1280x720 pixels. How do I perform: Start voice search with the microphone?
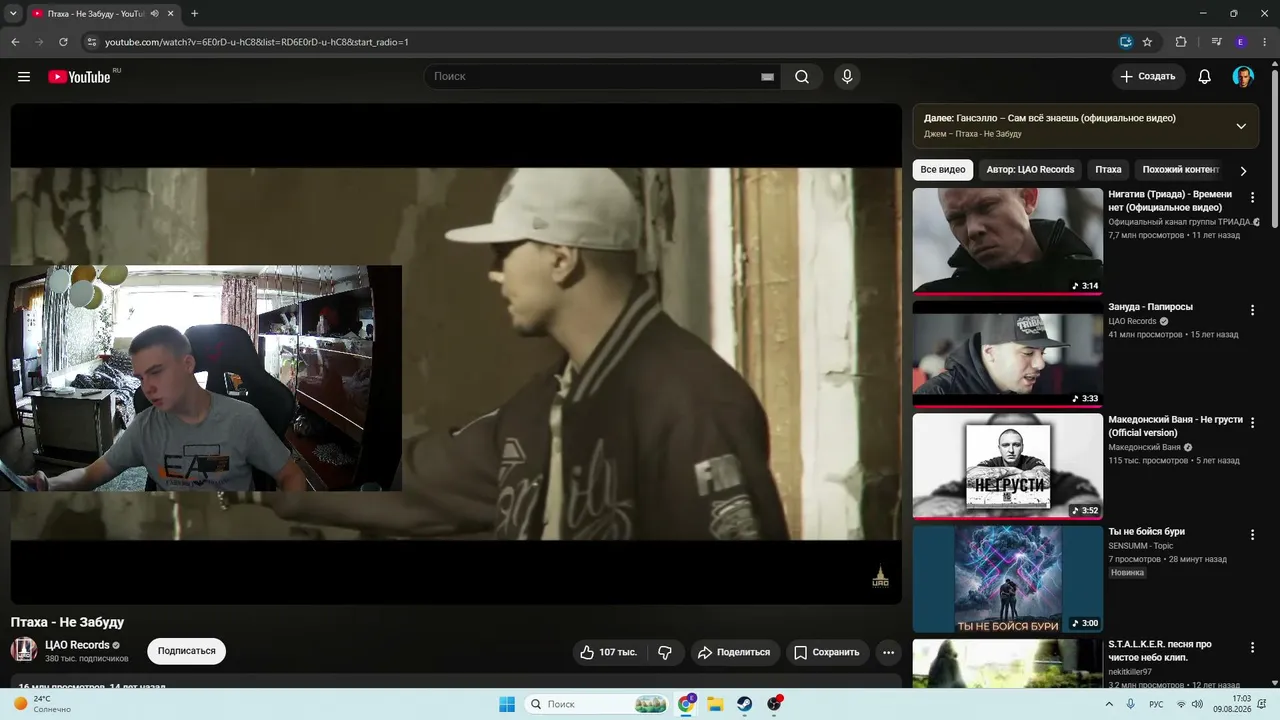point(847,77)
